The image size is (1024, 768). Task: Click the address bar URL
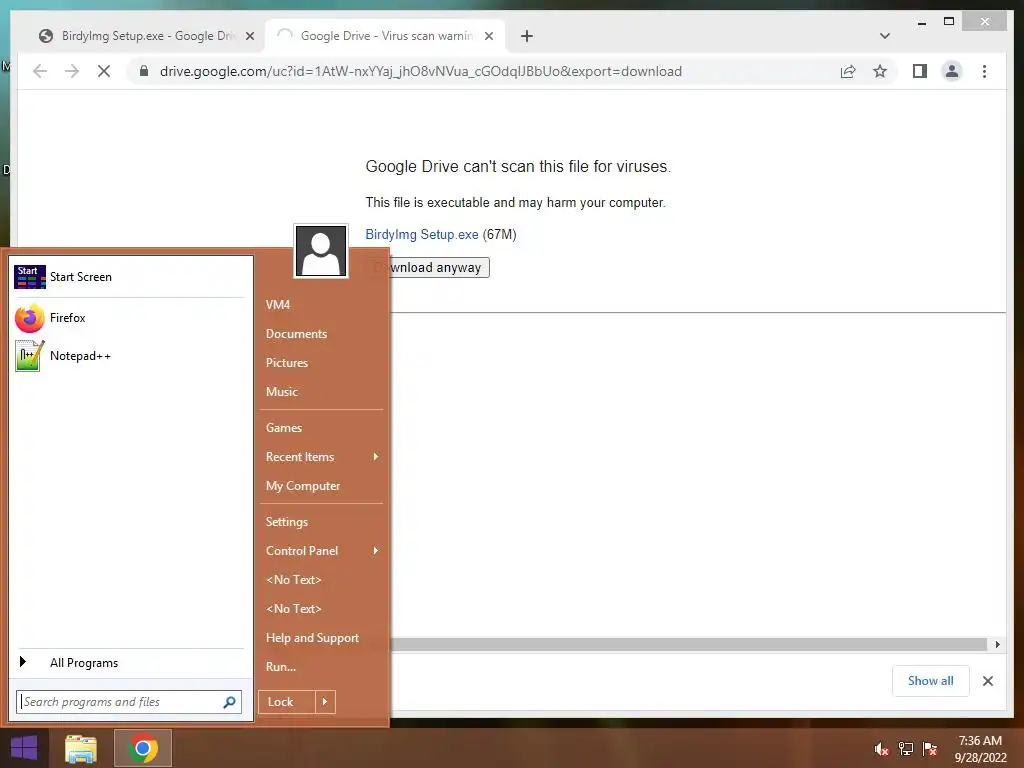[421, 71]
